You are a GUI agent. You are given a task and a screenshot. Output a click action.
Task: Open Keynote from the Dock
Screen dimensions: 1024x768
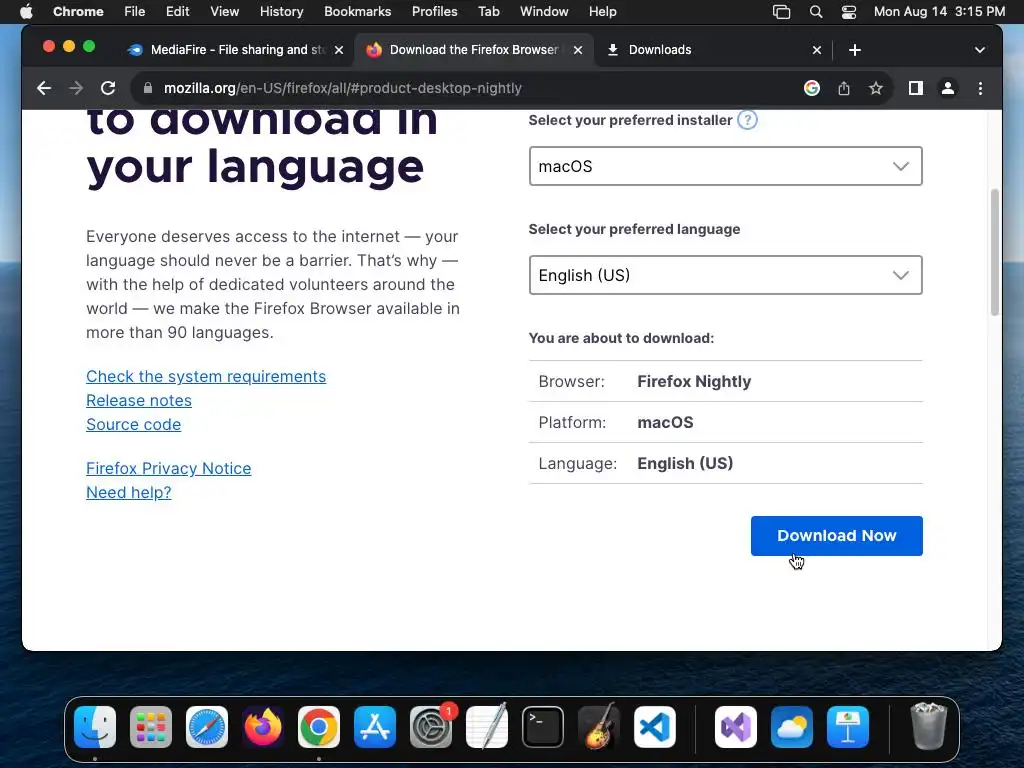coord(848,727)
